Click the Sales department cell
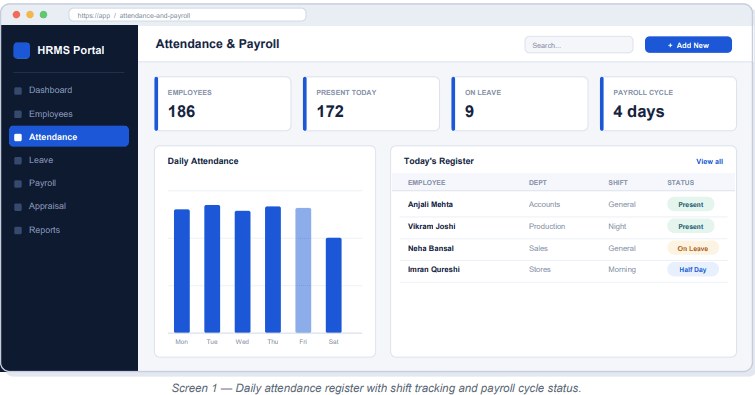 tap(538, 248)
